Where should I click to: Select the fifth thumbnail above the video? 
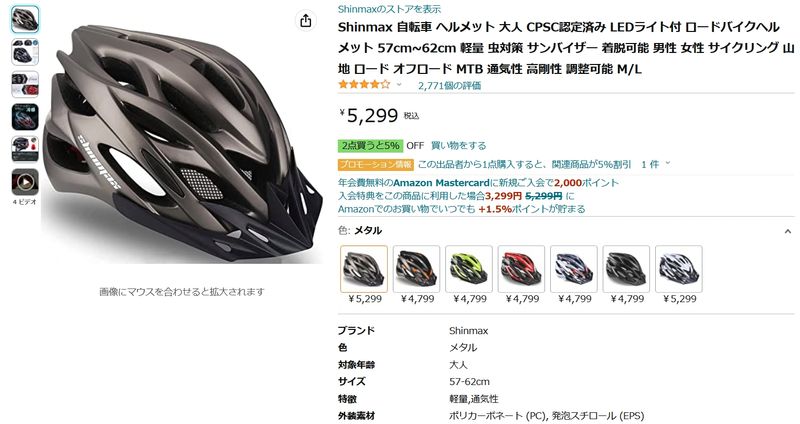click(25, 149)
